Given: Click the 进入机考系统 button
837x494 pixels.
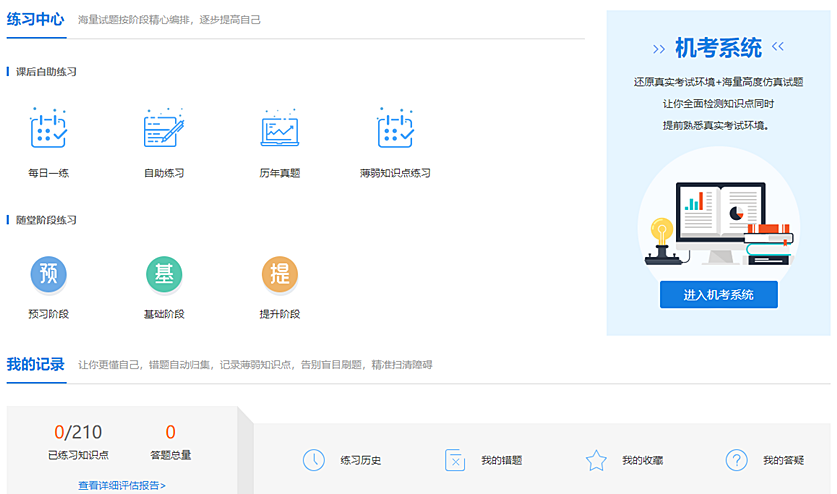Looking at the screenshot, I should [718, 294].
